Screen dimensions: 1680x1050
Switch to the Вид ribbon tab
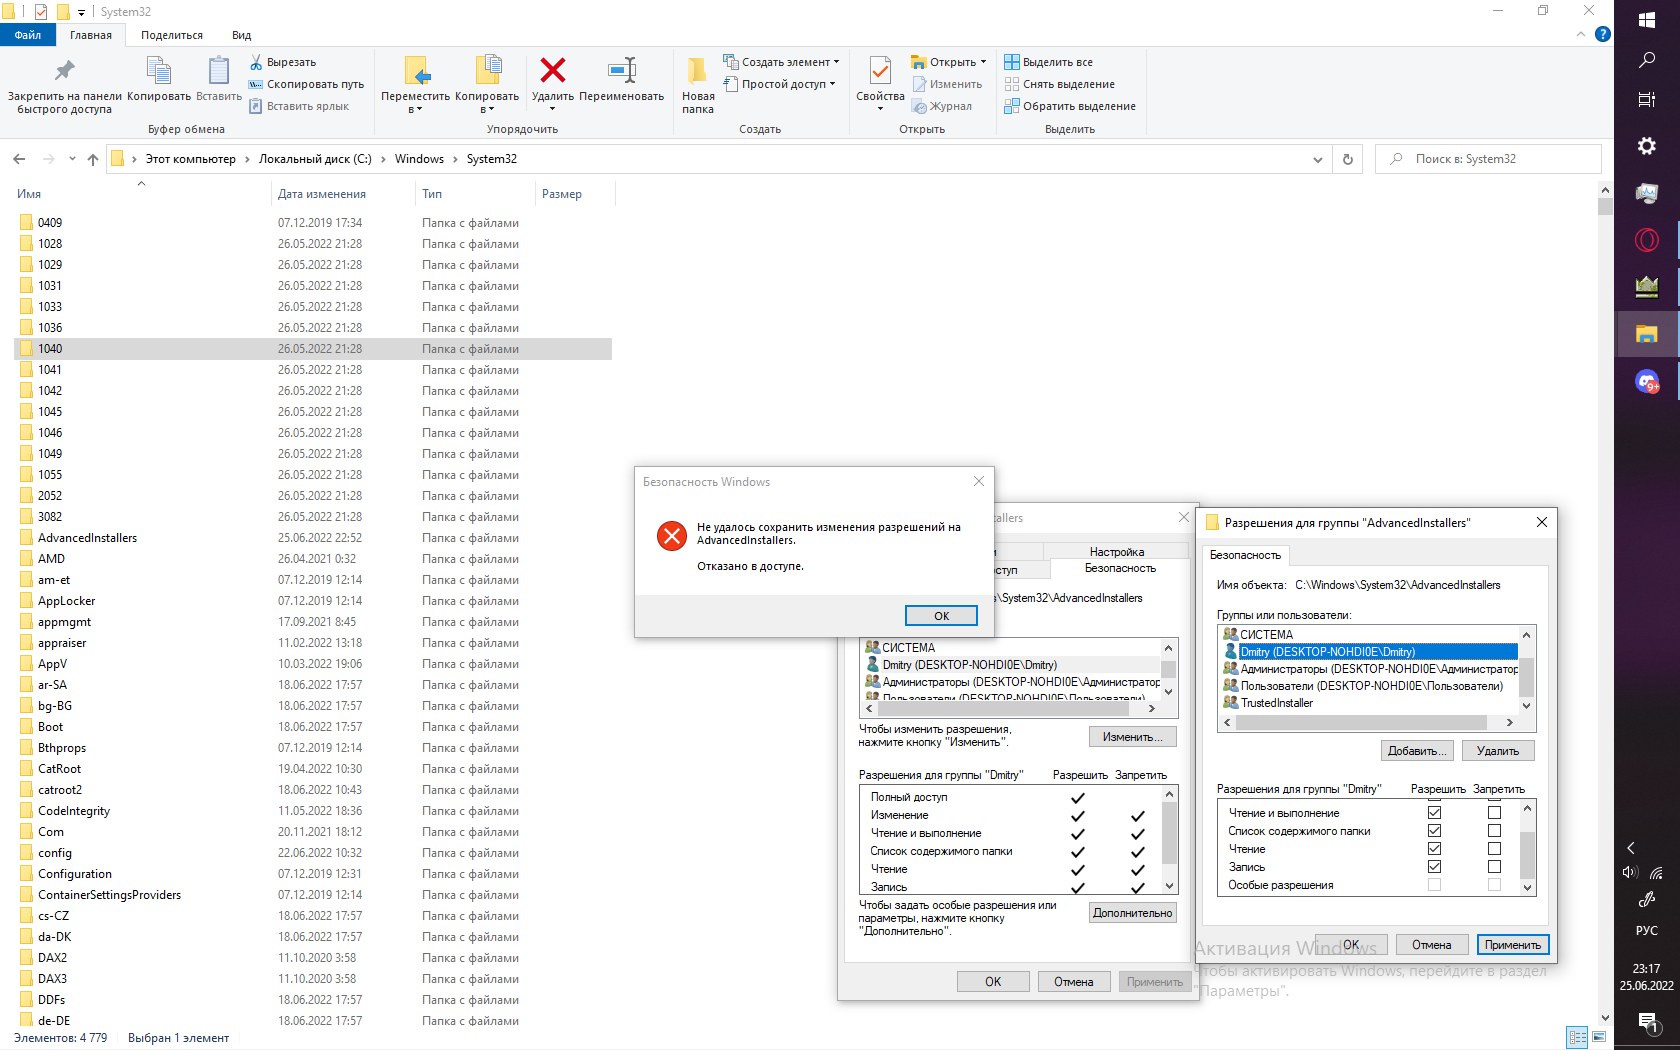point(241,35)
